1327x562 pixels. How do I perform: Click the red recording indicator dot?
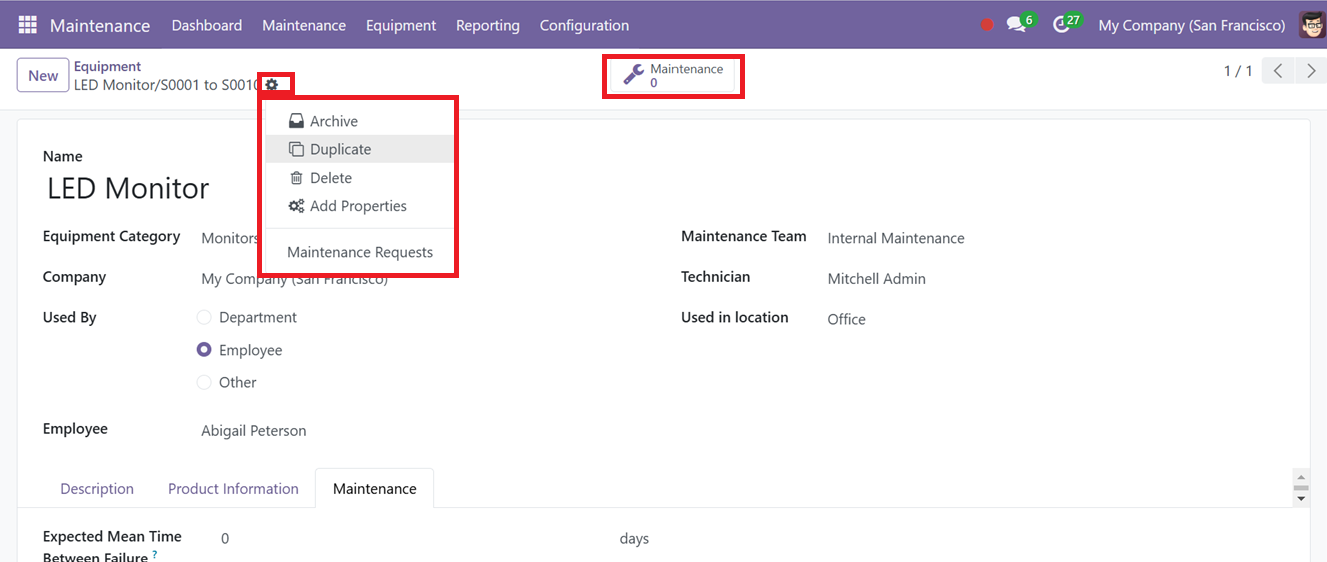987,25
